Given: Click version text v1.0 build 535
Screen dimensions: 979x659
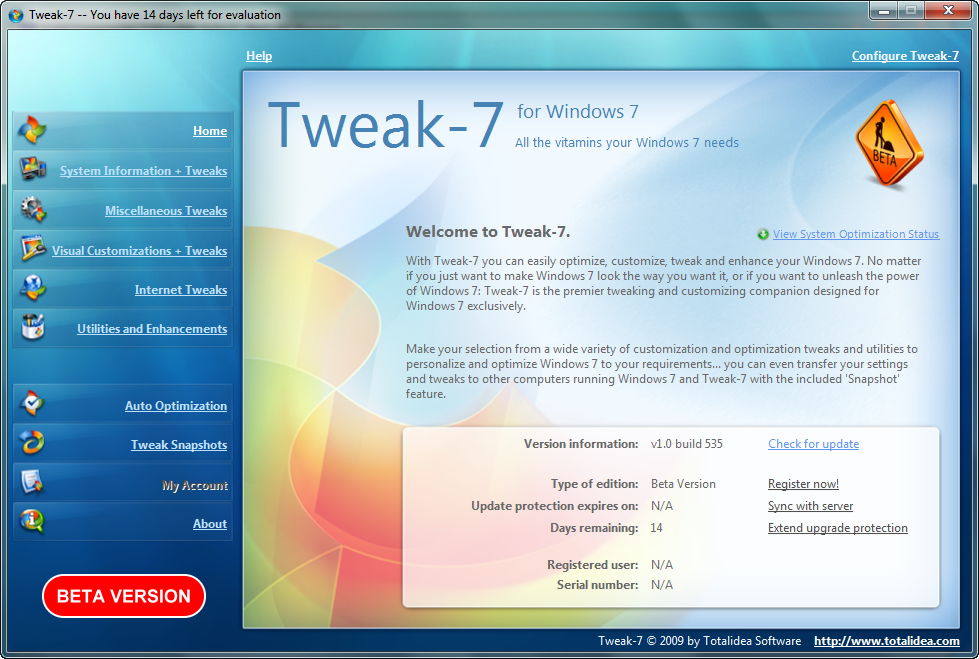Looking at the screenshot, I should coord(687,444).
